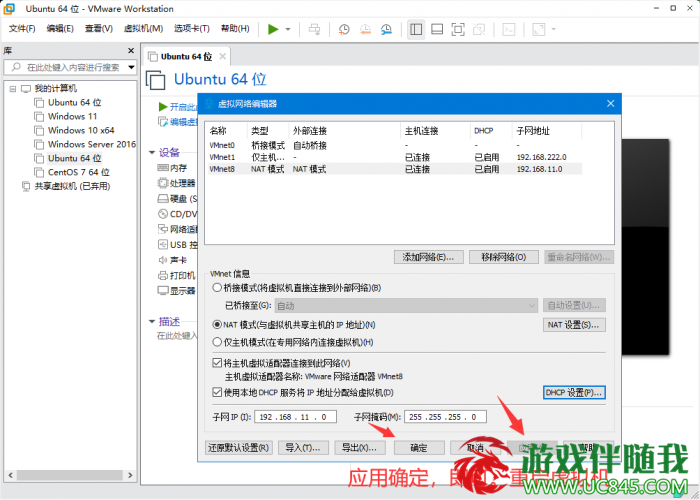Open DHCP 设置(P)... button
This screenshot has width=700, height=500.
[574, 393]
